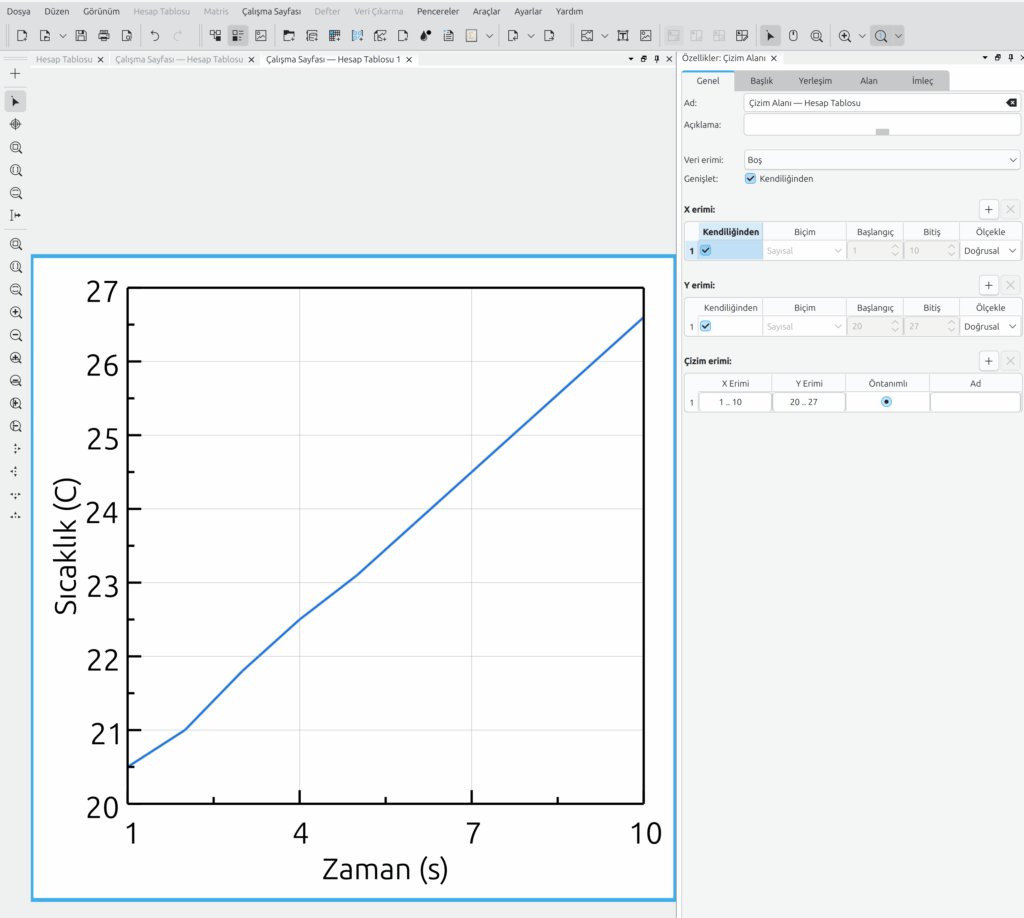Add a new Çizim erimi with plus button
This screenshot has height=918, width=1024.
(989, 361)
